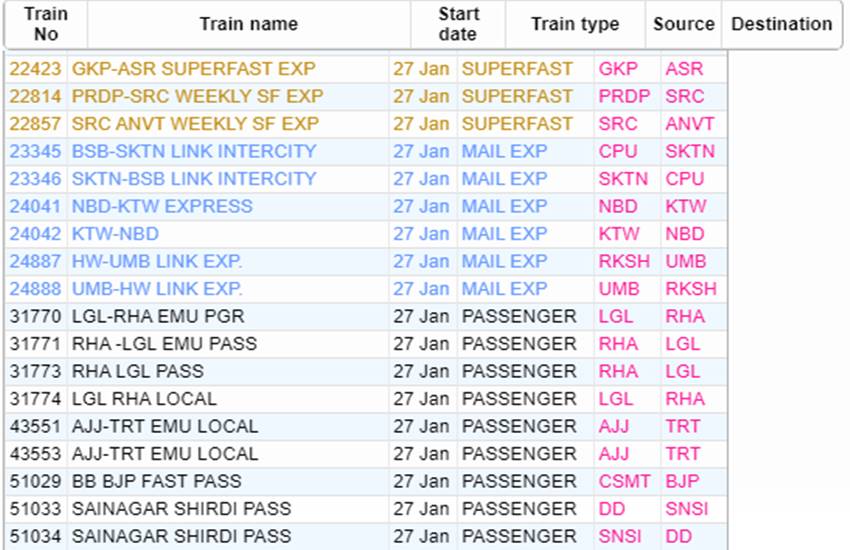Viewport: 850px width, 550px height.
Task: Click SKTN source station code for 23346
Action: click(x=623, y=179)
